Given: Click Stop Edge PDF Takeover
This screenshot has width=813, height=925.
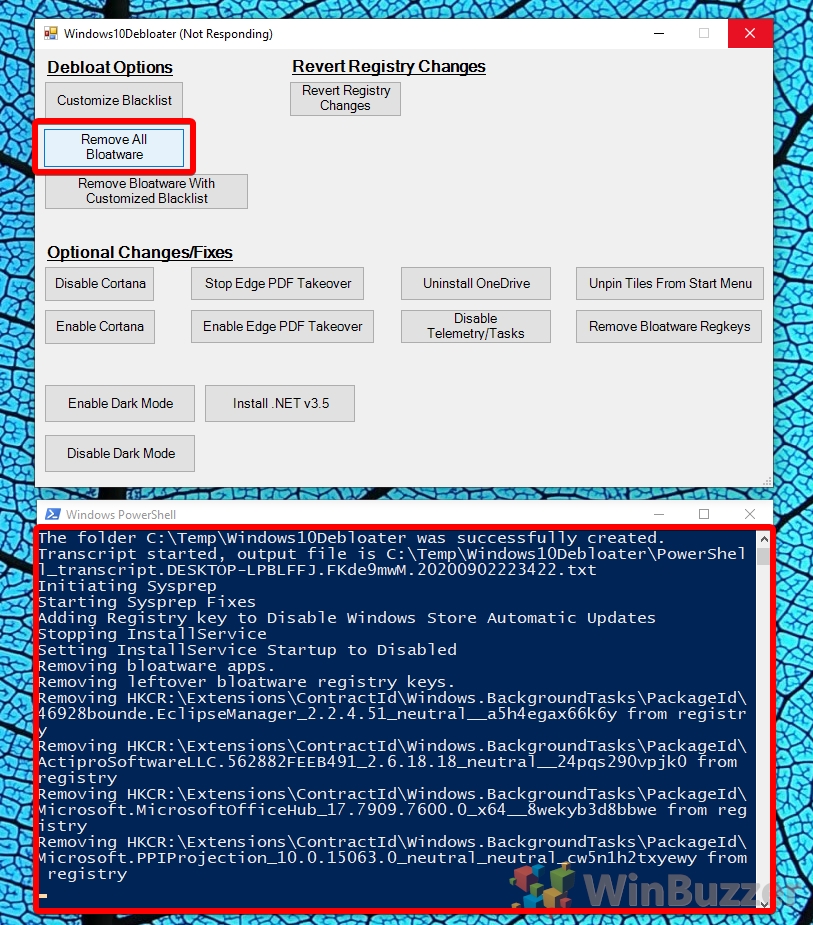Looking at the screenshot, I should coord(277,284).
